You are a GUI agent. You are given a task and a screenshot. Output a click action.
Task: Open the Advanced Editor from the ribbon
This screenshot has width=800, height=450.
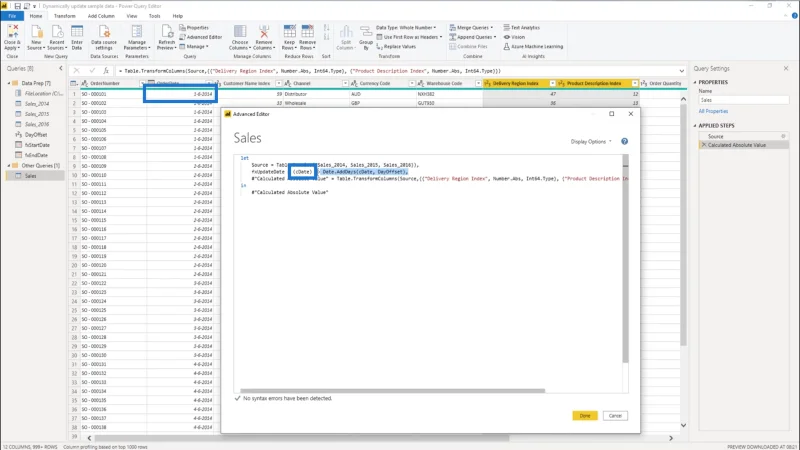click(201, 37)
